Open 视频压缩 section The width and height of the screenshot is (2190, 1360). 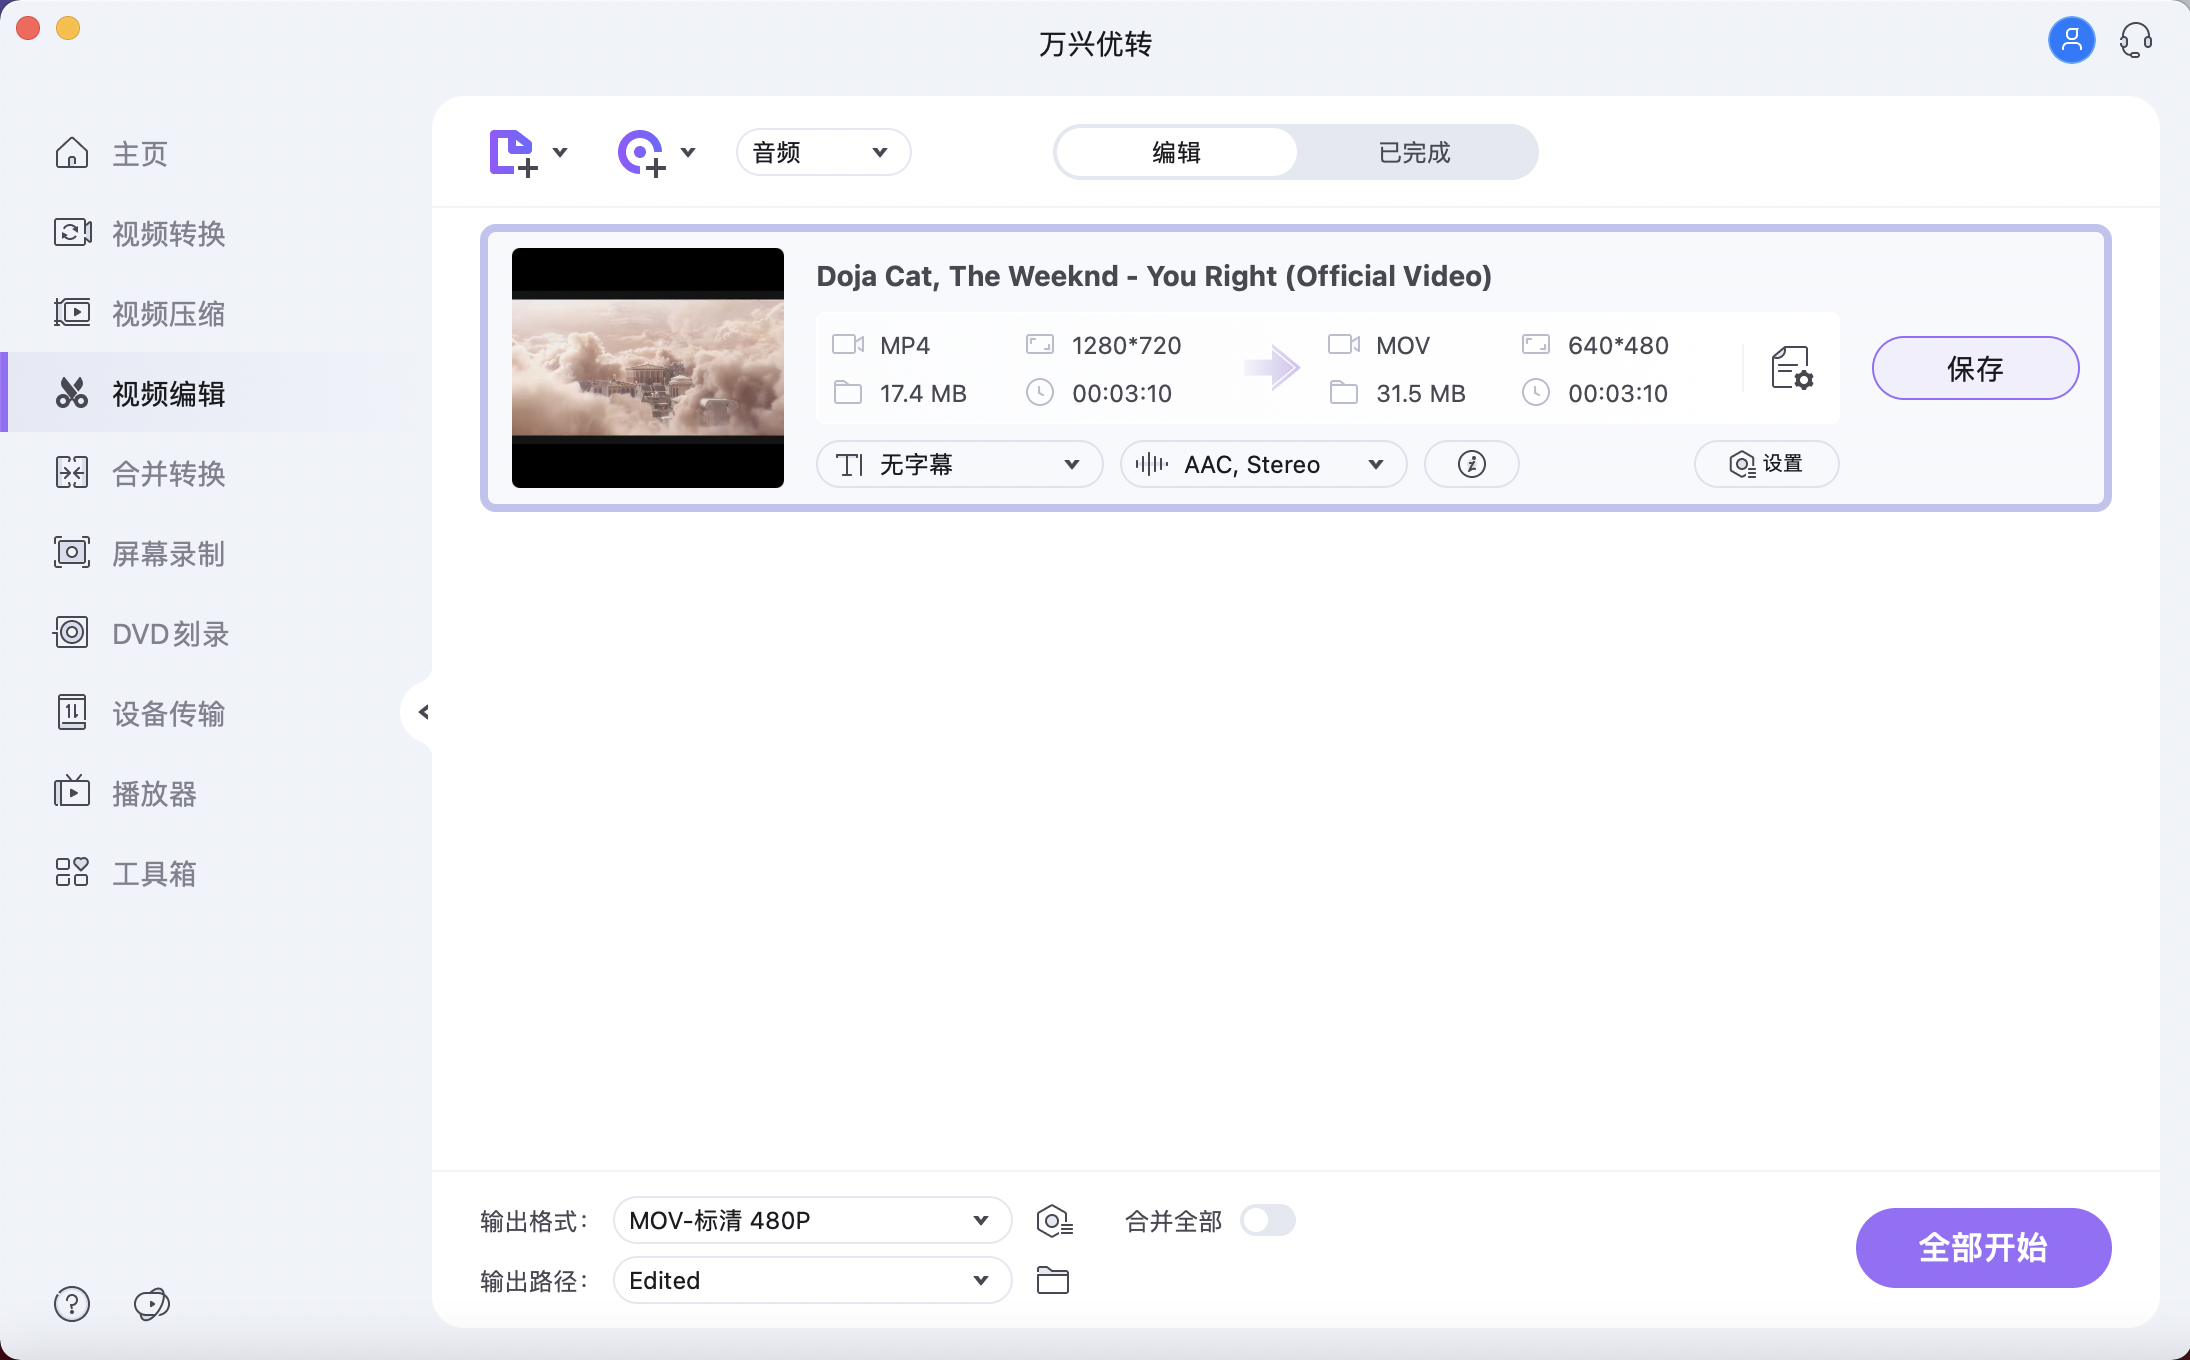tap(139, 313)
